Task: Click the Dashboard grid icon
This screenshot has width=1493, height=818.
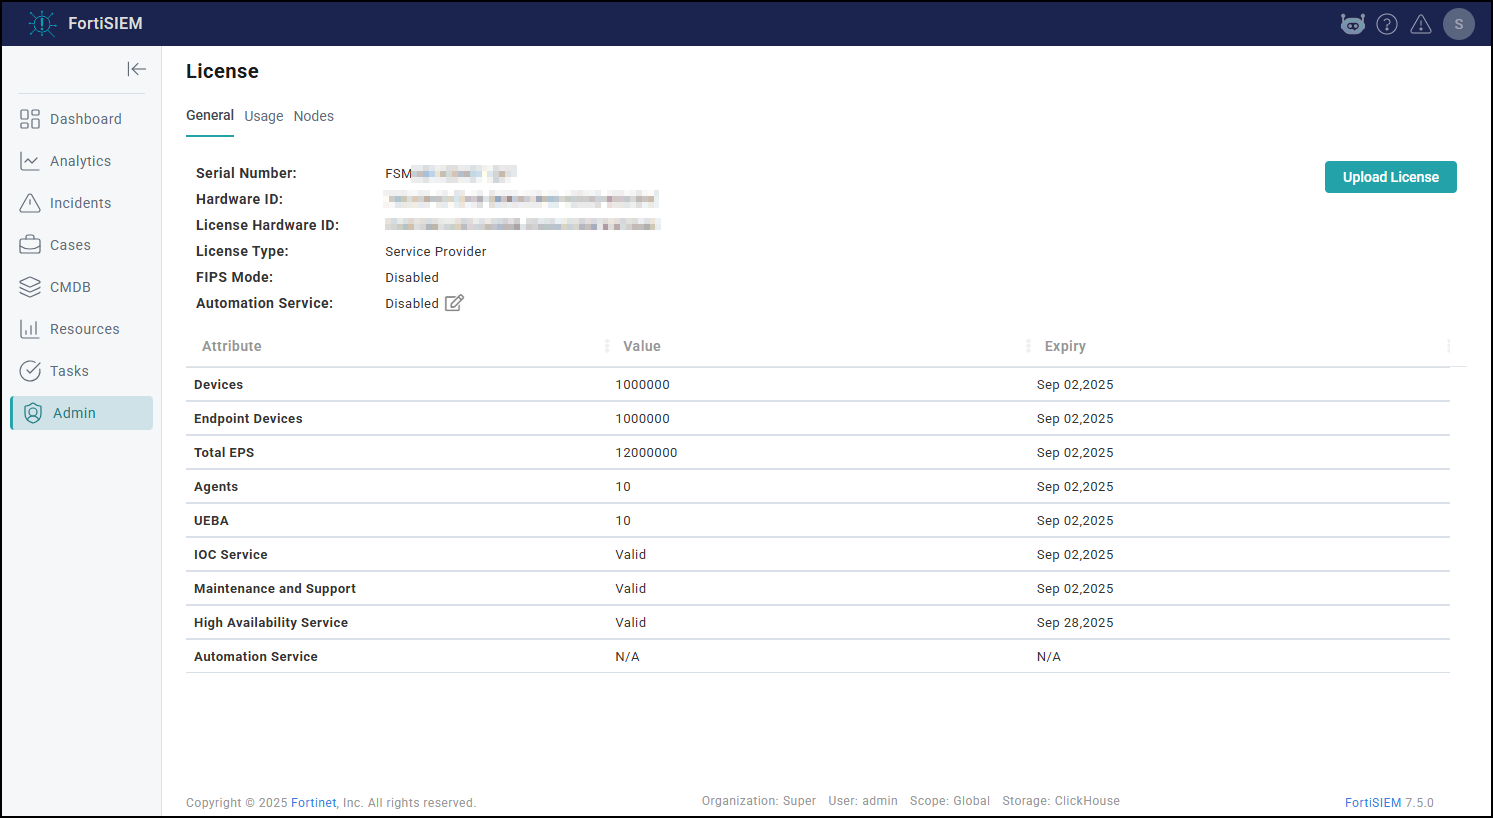Action: coord(30,119)
